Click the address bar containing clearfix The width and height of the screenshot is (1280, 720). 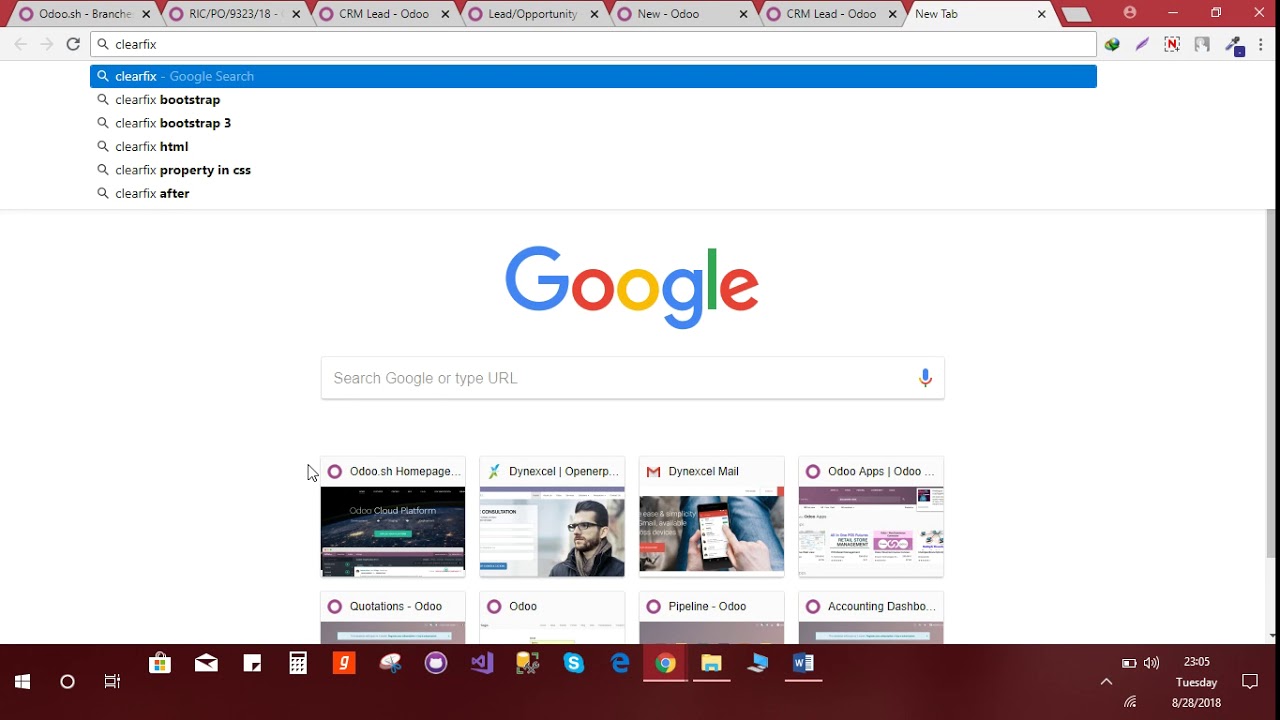click(x=593, y=44)
